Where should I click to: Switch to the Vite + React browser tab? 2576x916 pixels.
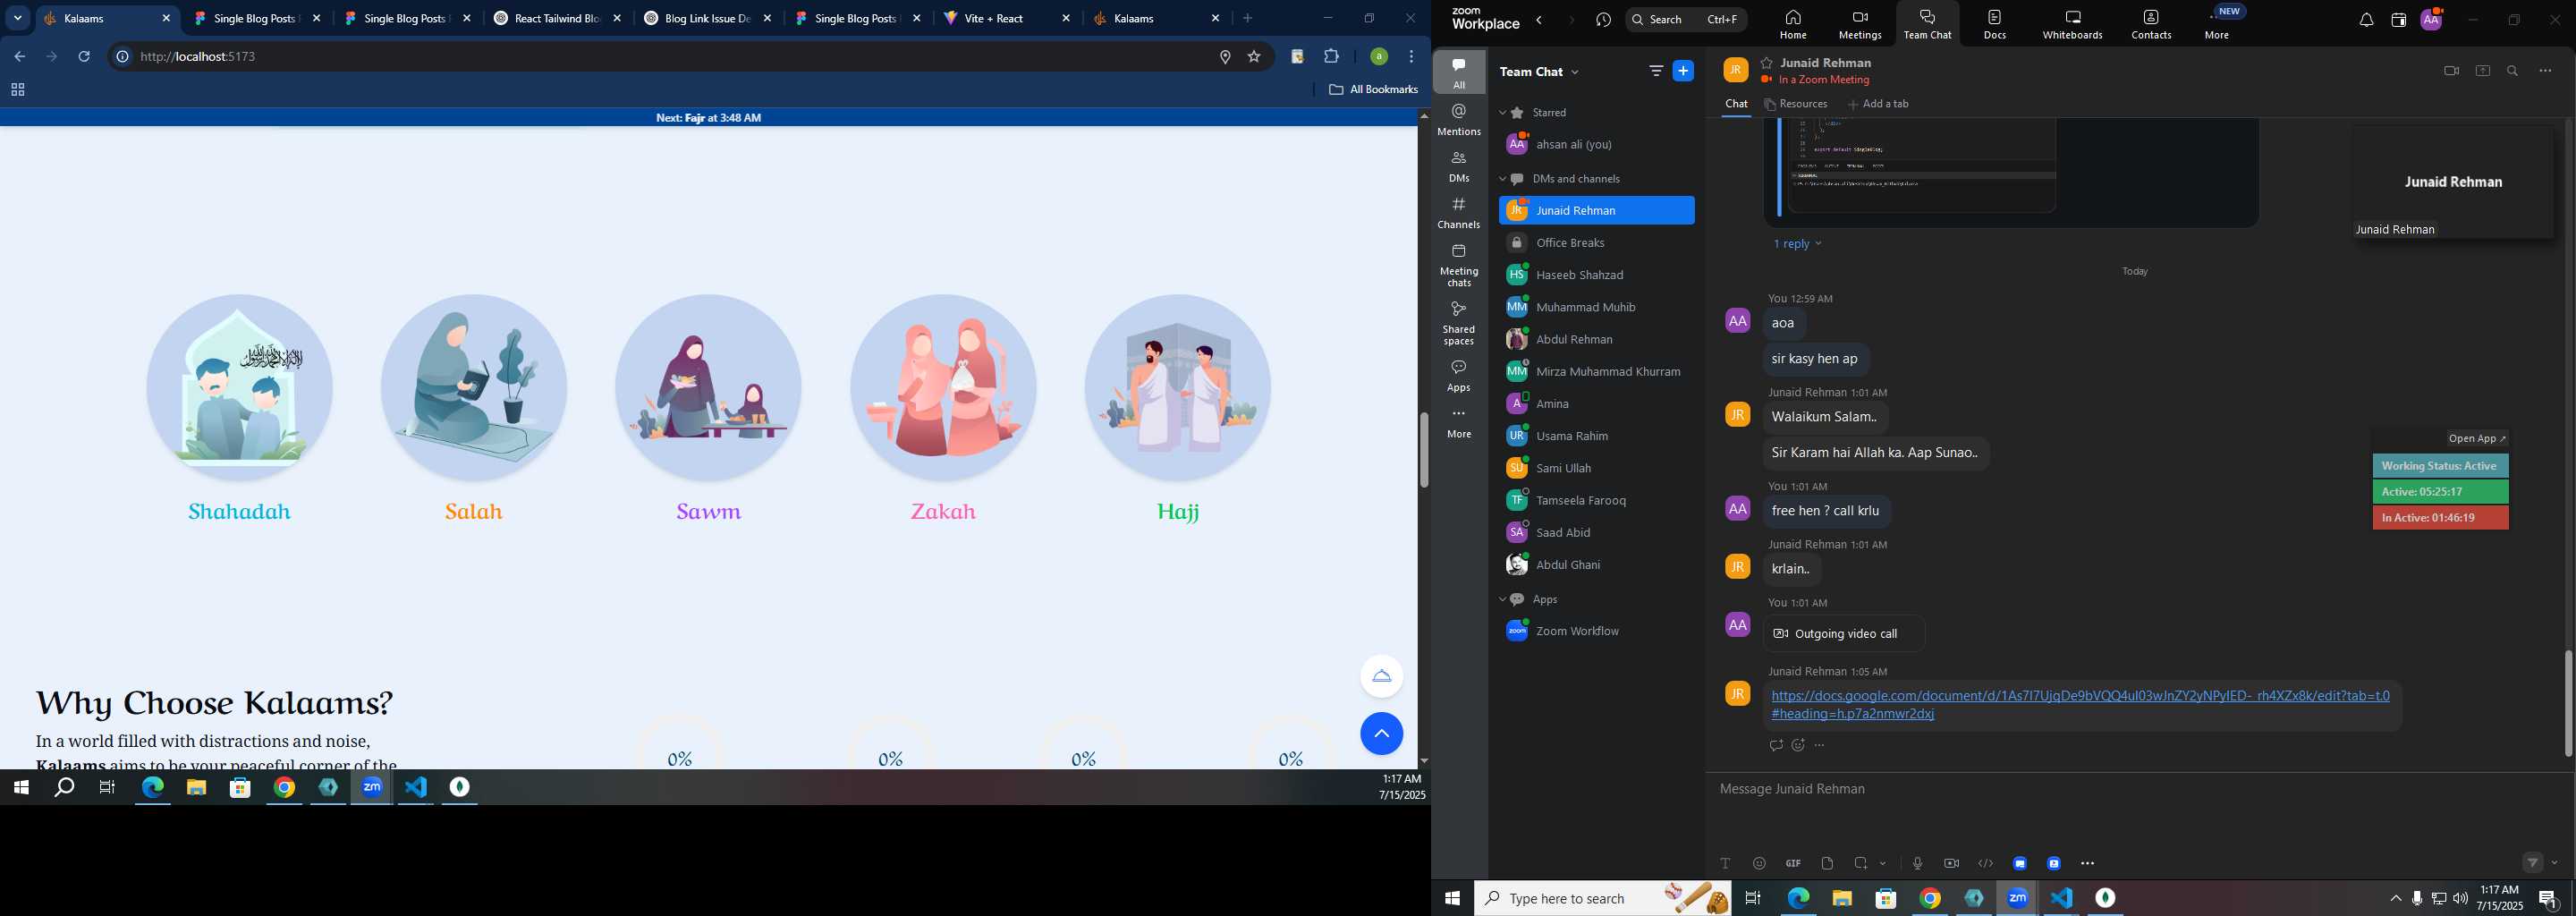point(1007,18)
